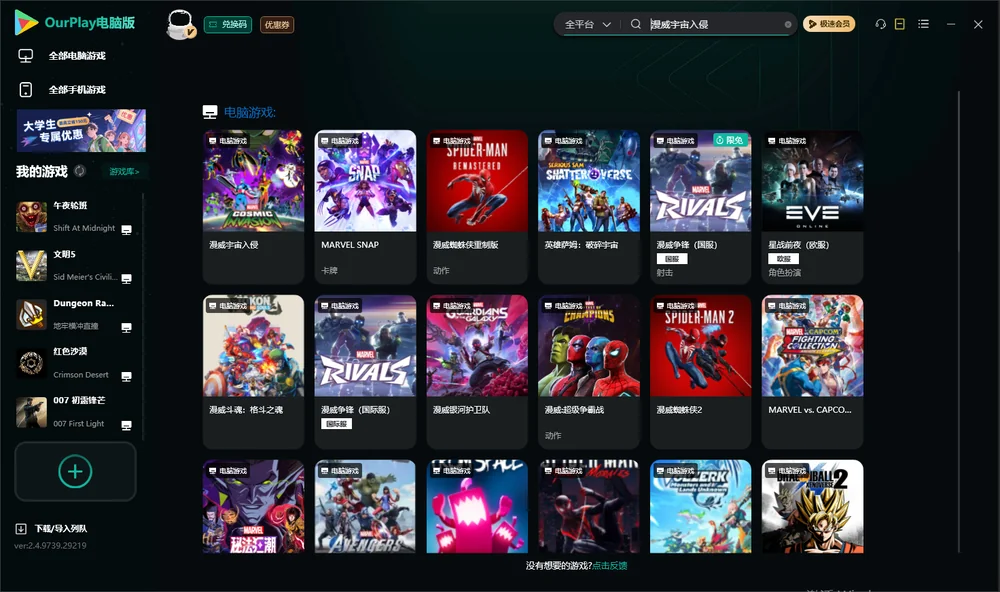
Task: Open the 漫威银河护卫队 game card
Action: pos(477,372)
